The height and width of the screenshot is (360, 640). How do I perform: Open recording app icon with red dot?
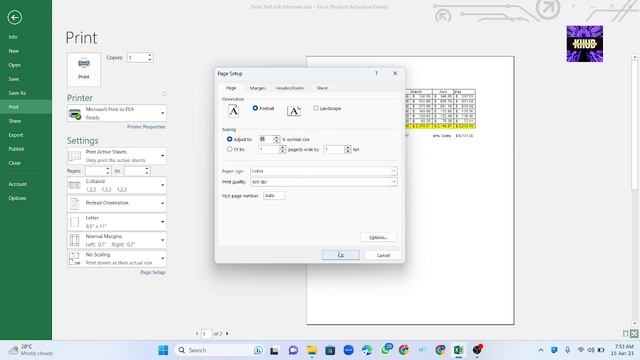pyautogui.click(x=477, y=350)
